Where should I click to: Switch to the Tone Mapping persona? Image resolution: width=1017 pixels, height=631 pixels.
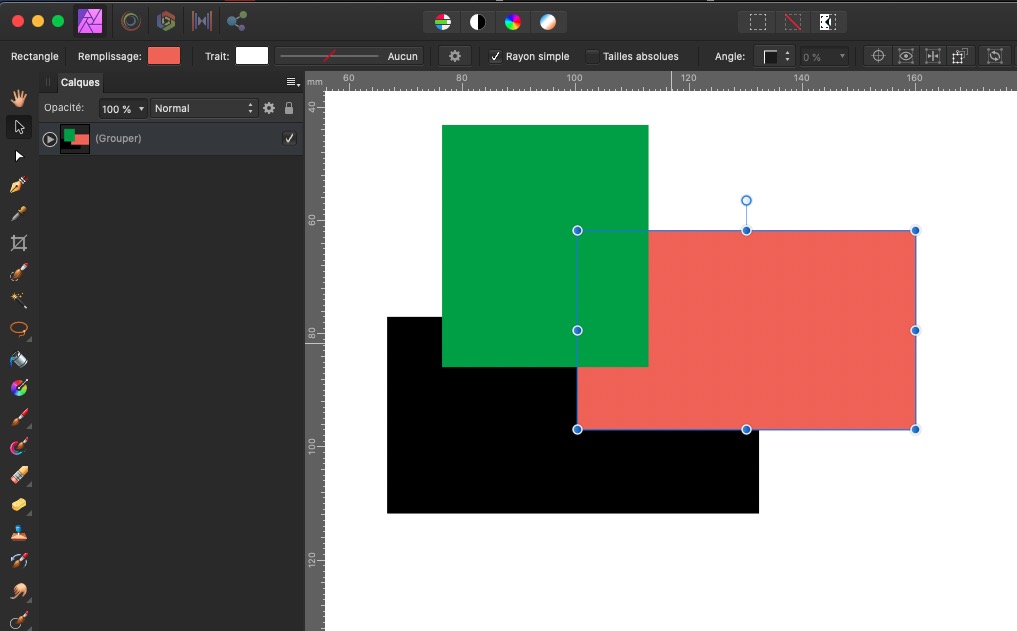(x=202, y=21)
